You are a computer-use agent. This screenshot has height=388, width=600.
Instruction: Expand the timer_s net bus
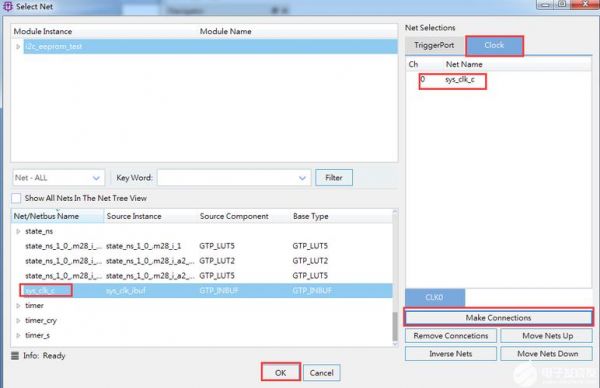point(18,335)
